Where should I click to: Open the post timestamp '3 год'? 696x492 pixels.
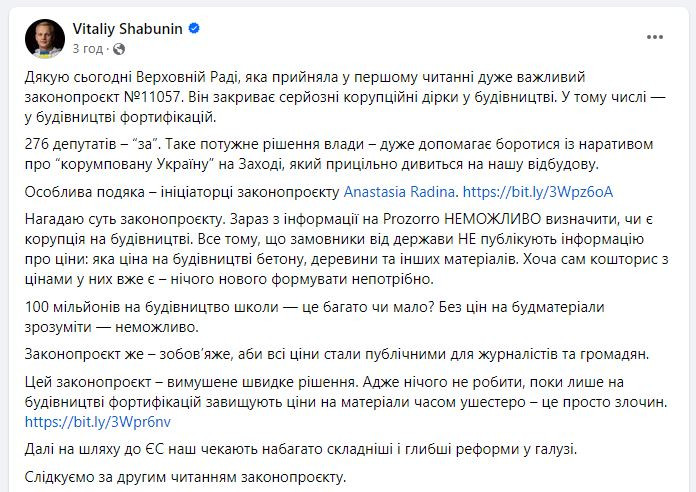(87, 48)
